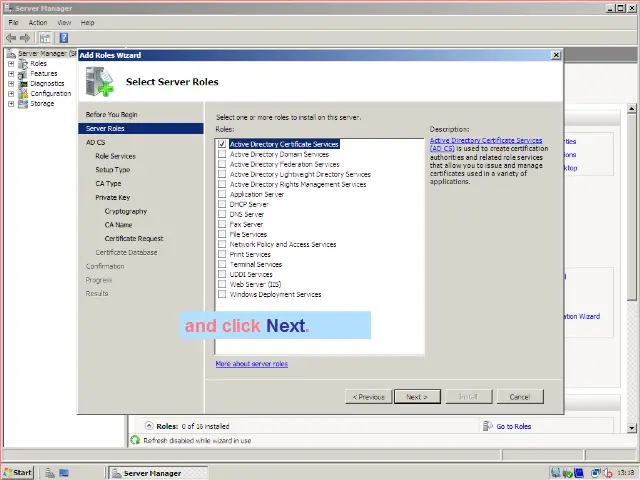Expand the Configuration tree node
The width and height of the screenshot is (640, 480).
[x=11, y=93]
